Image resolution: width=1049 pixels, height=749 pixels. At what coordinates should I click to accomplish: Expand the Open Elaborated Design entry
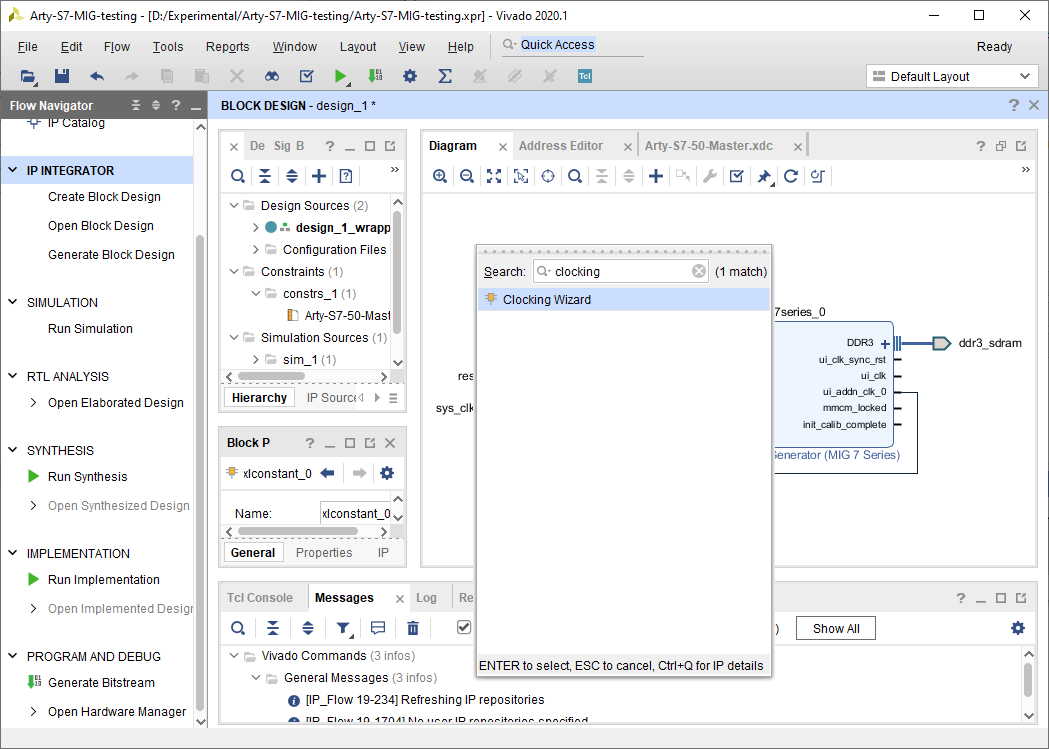(33, 403)
